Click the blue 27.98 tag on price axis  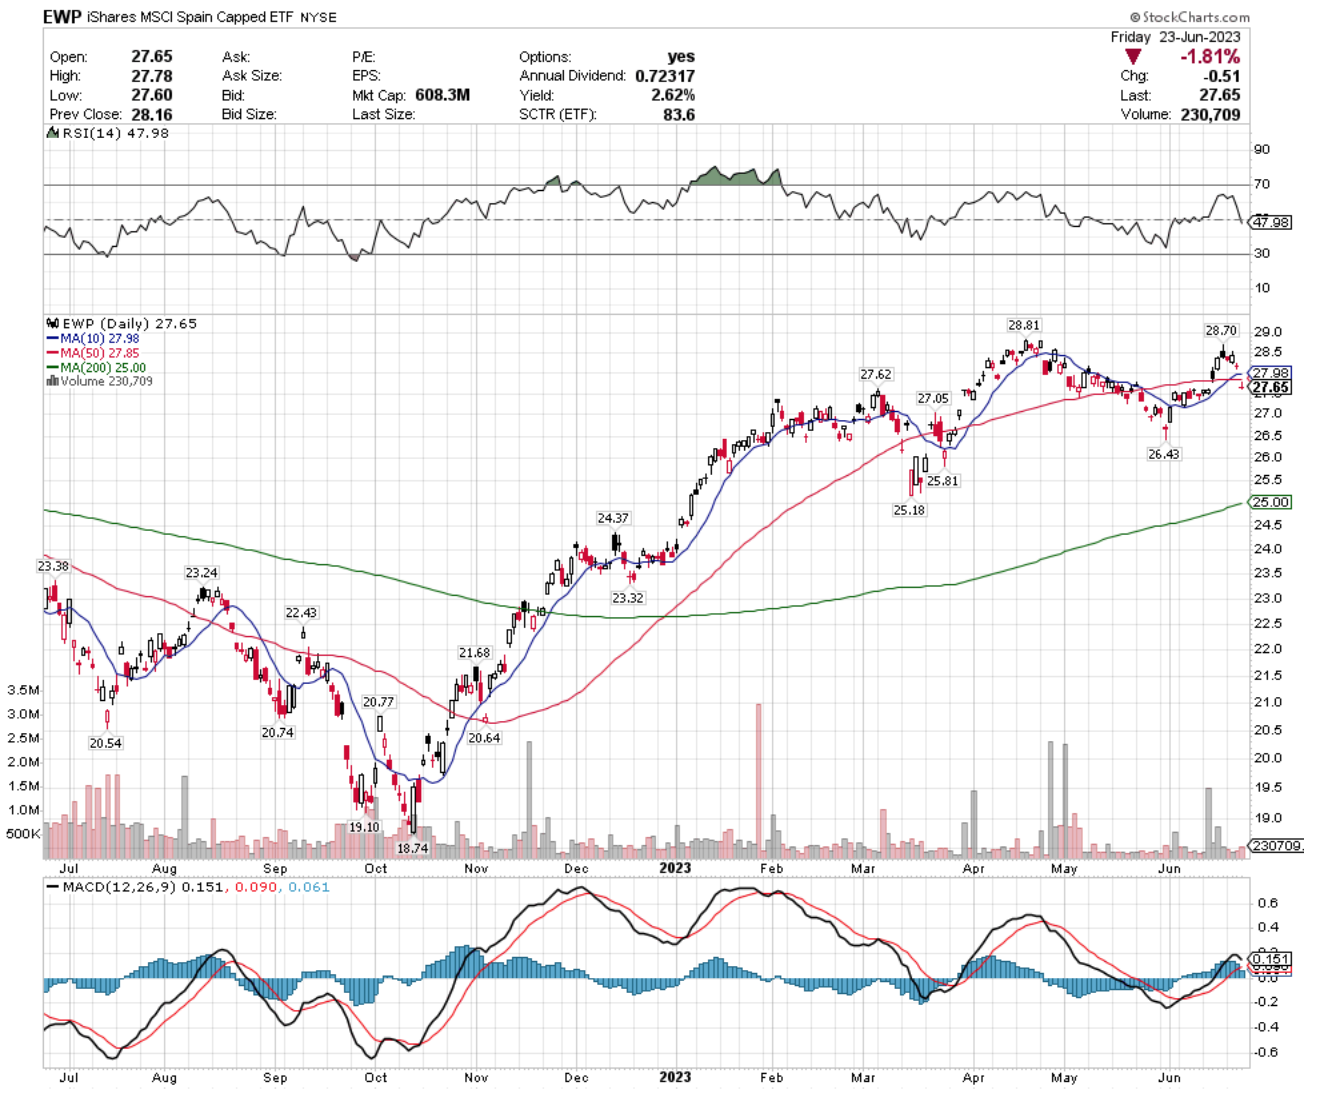tap(1271, 373)
